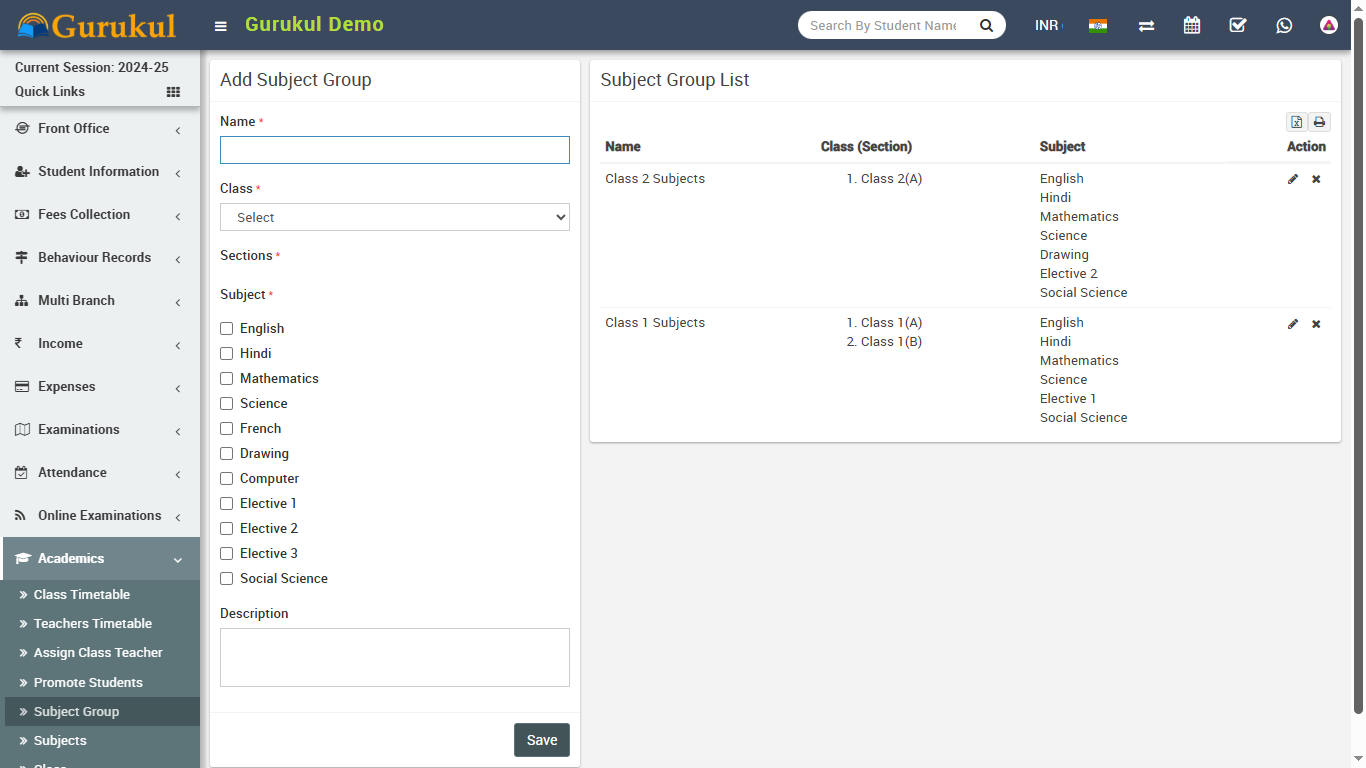Go to Promote Students menu item
Screen dimensions: 1366x768
pyautogui.click(x=88, y=683)
